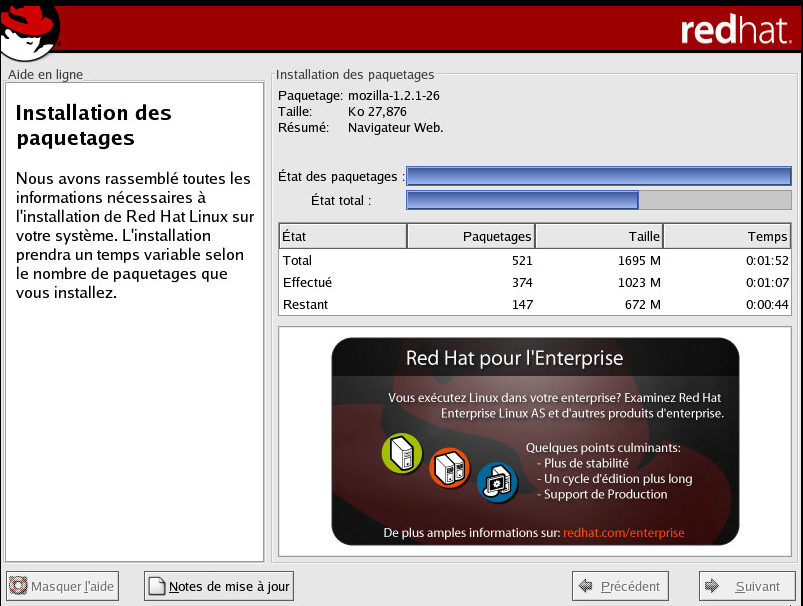Click the État column header
Viewport: 803px width, 606px height.
click(343, 236)
